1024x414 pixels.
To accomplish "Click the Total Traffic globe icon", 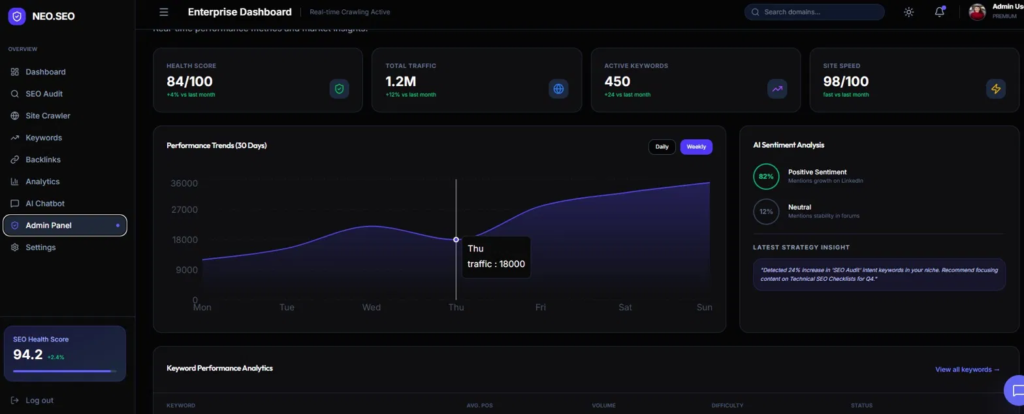I will tap(558, 89).
